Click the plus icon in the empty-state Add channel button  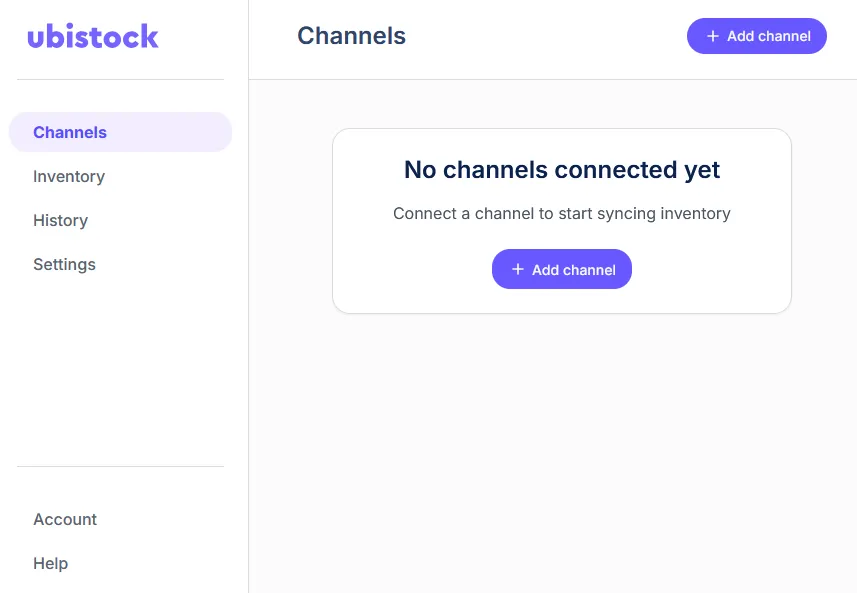518,269
